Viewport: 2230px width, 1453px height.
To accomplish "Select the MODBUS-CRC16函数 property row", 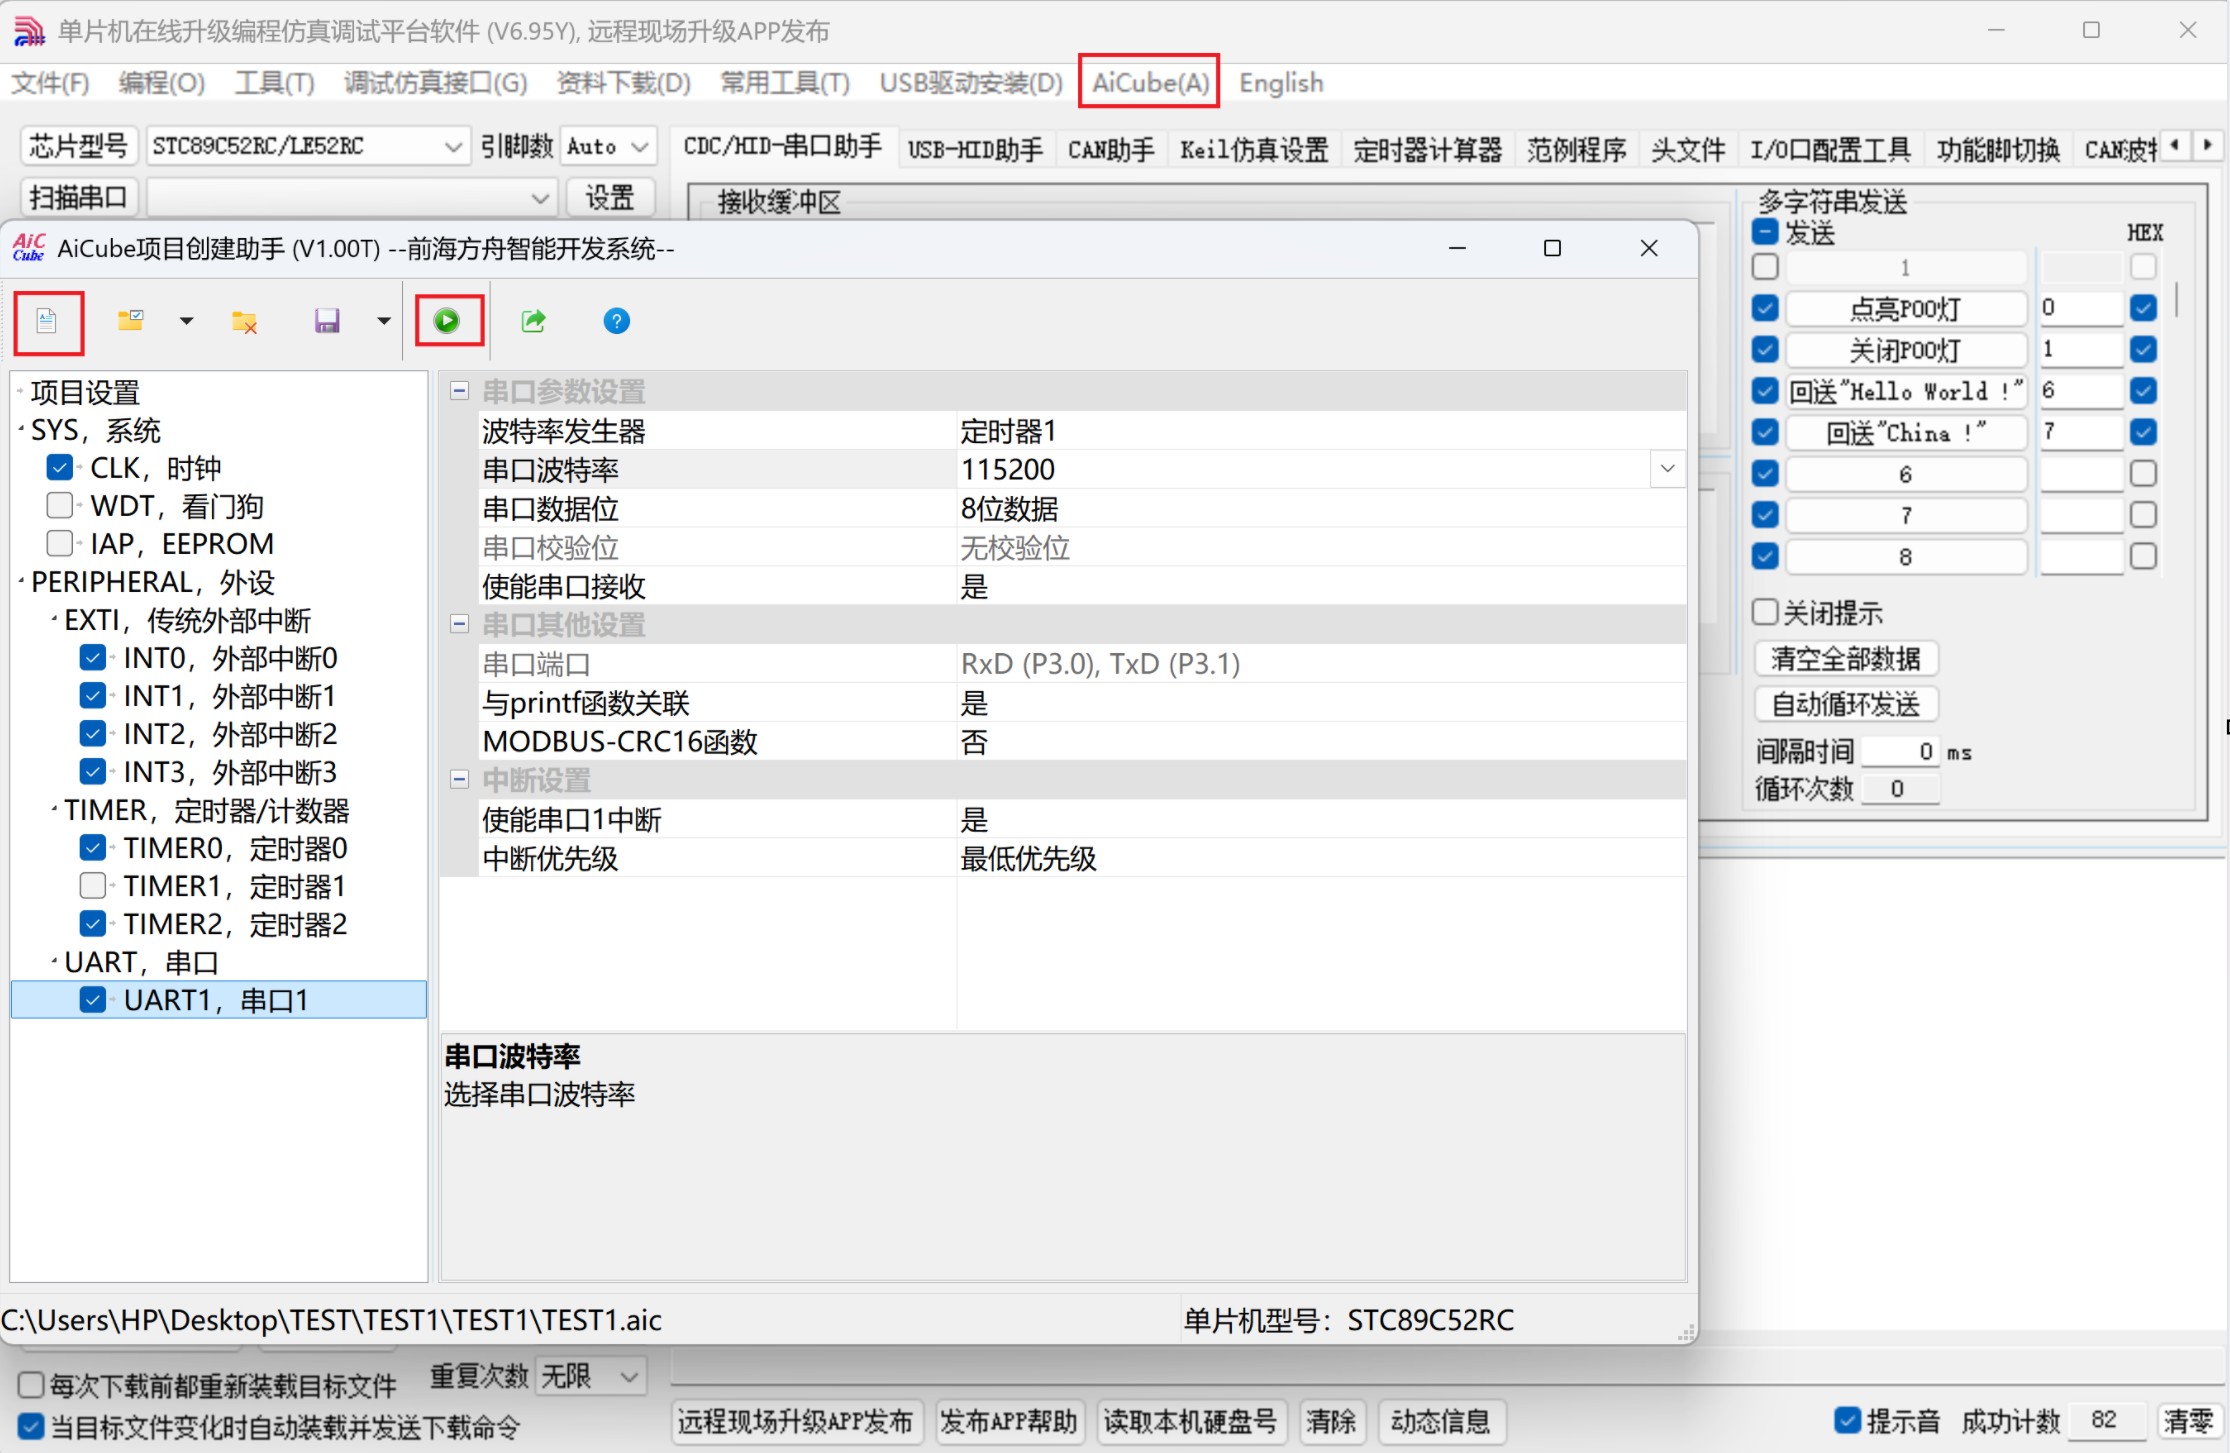I will click(x=1082, y=741).
